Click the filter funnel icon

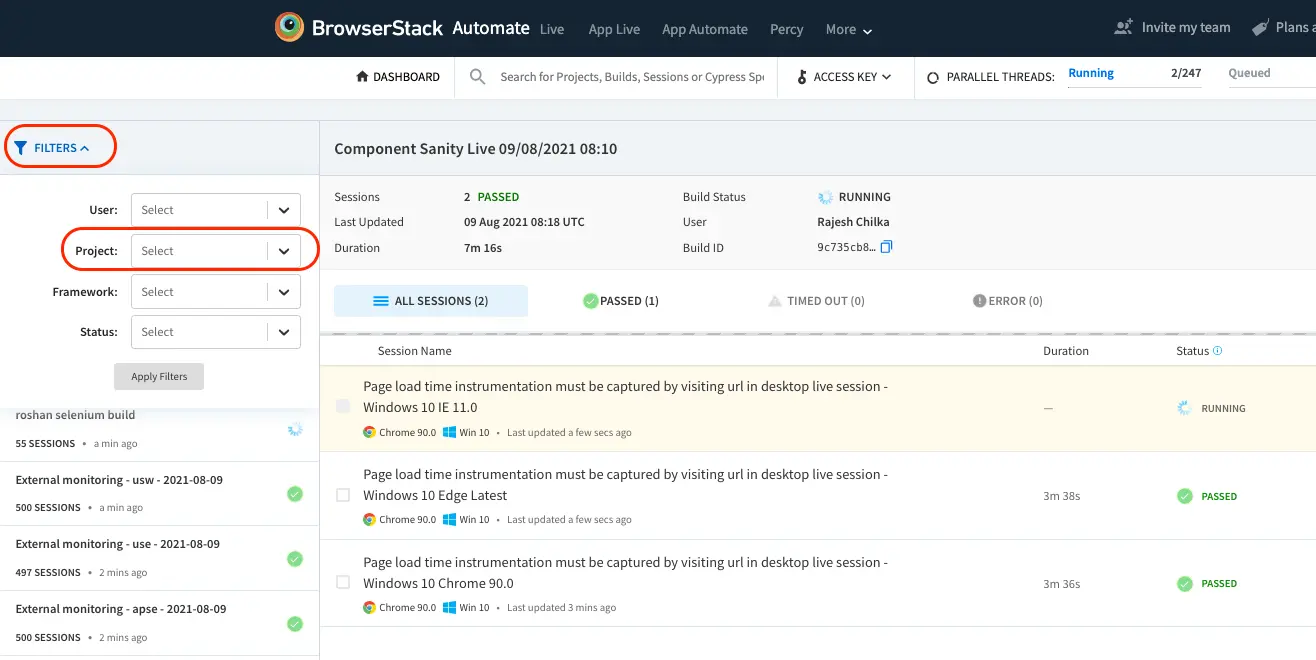[x=21, y=148]
